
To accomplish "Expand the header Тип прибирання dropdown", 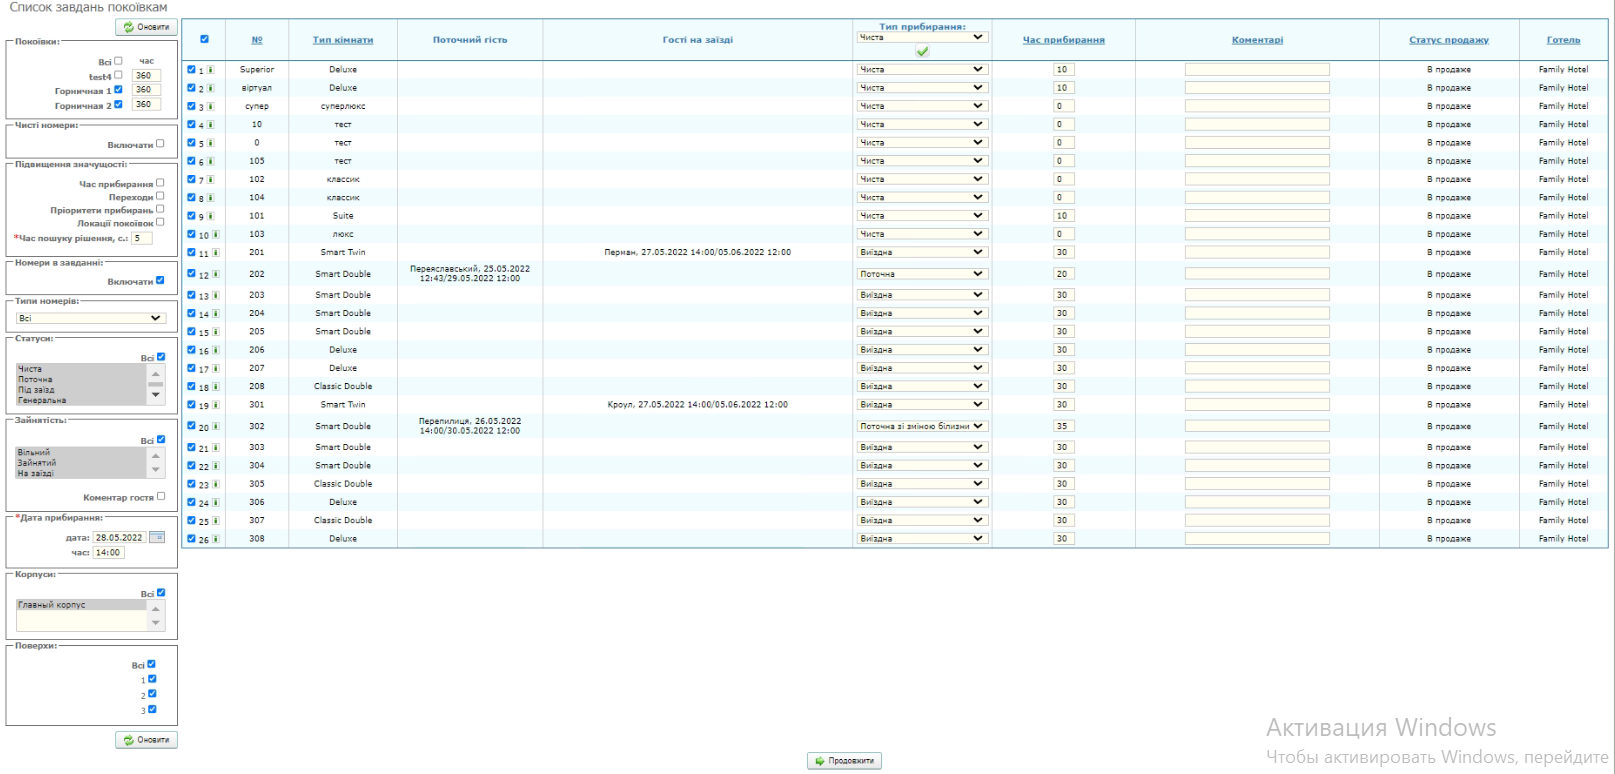I will coord(922,38).
